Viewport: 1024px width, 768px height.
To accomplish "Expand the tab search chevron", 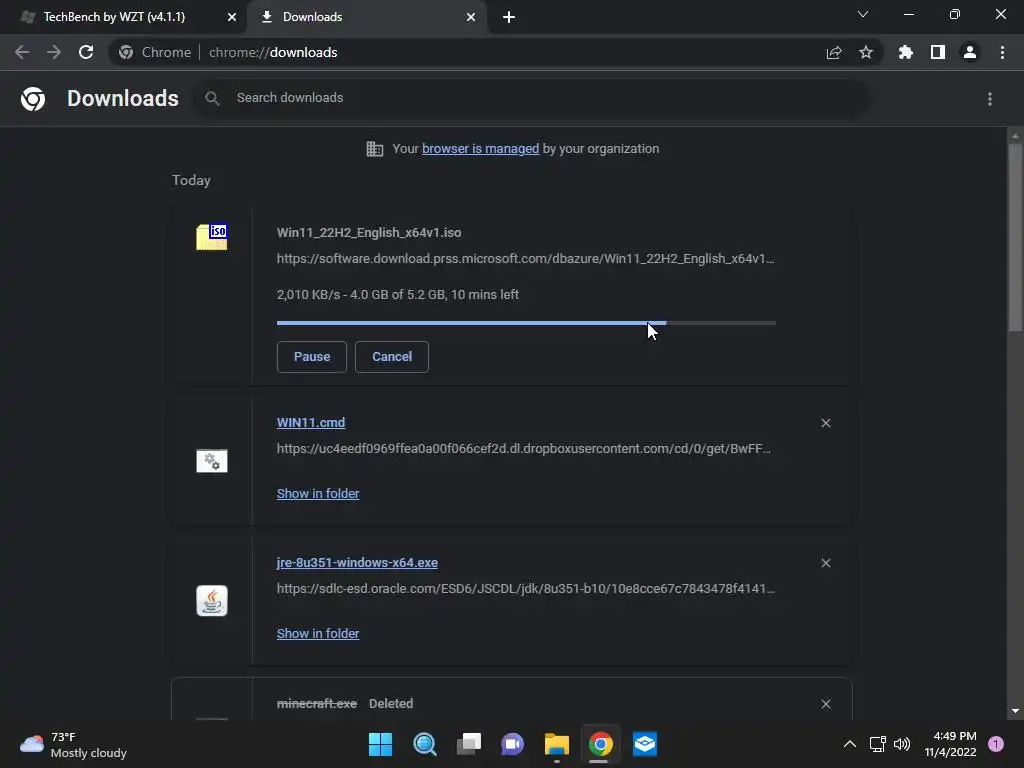I will (863, 14).
